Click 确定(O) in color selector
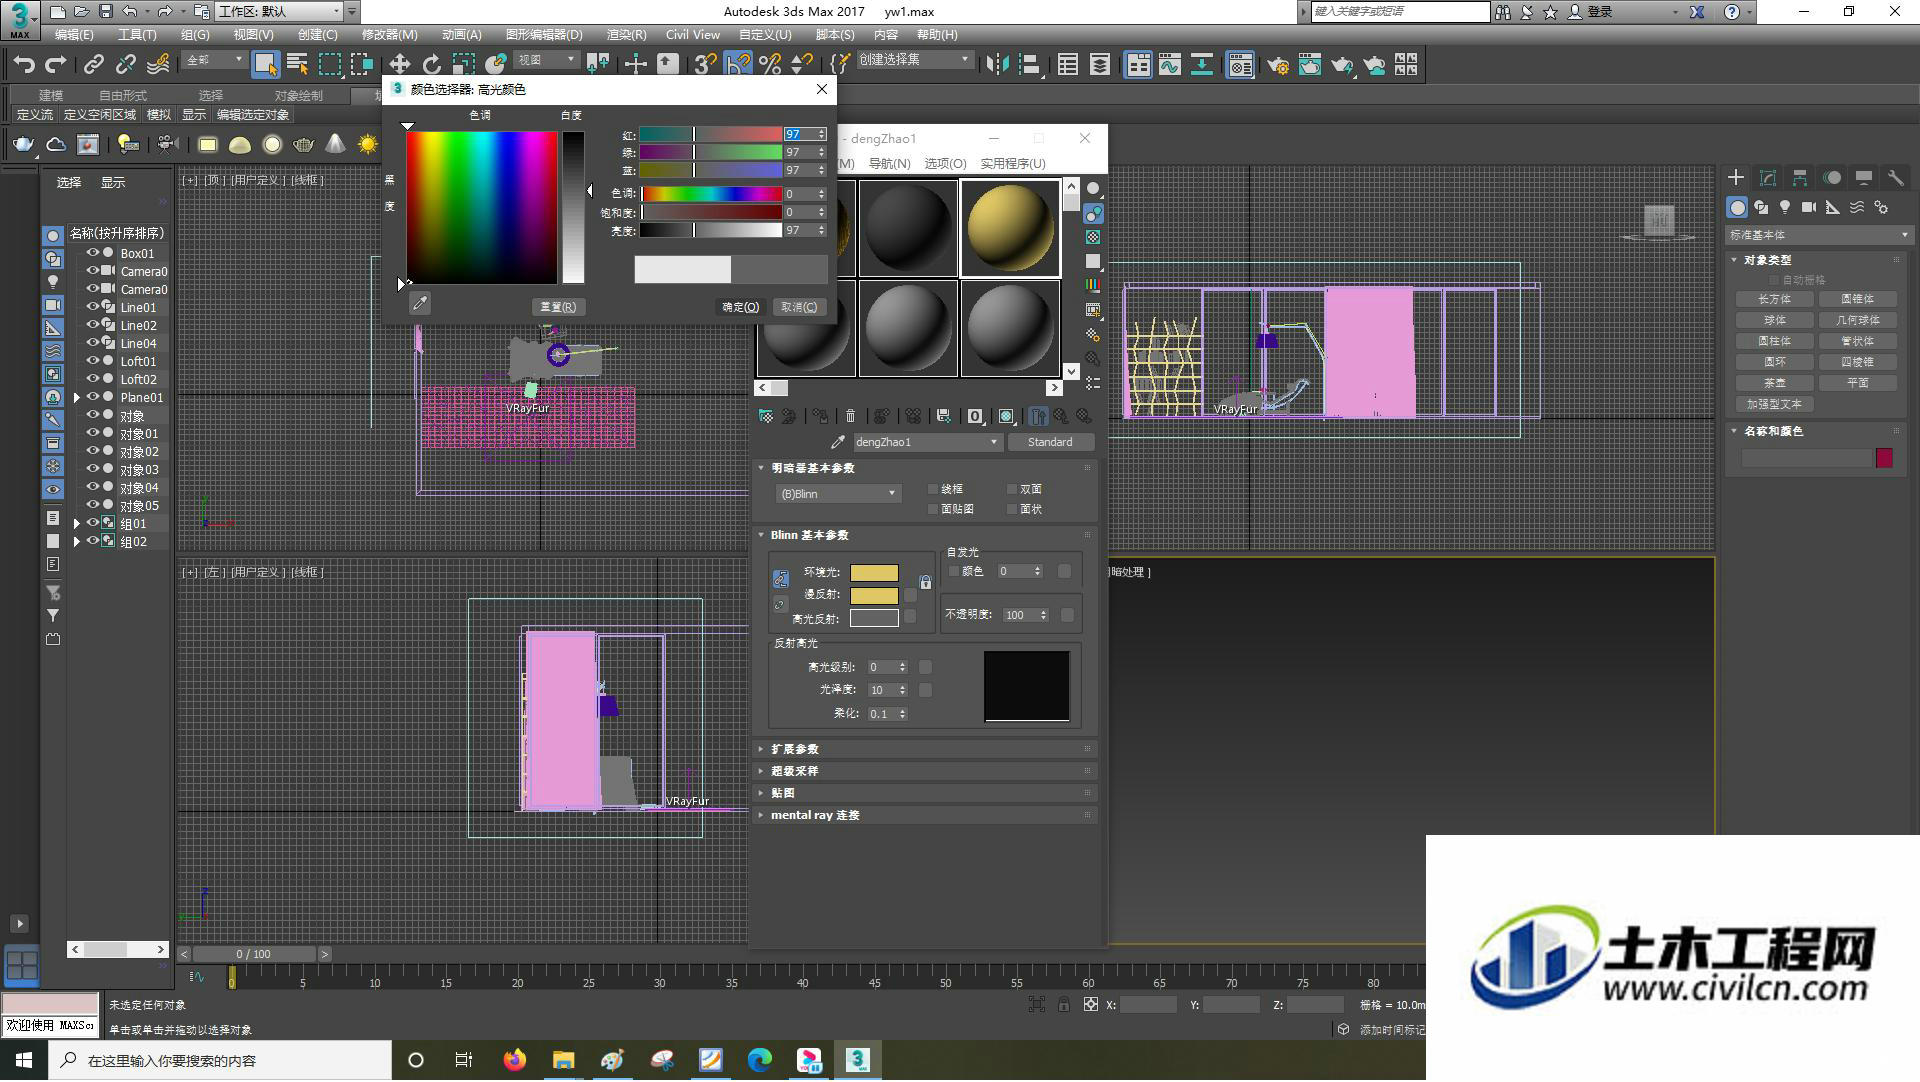 [741, 307]
